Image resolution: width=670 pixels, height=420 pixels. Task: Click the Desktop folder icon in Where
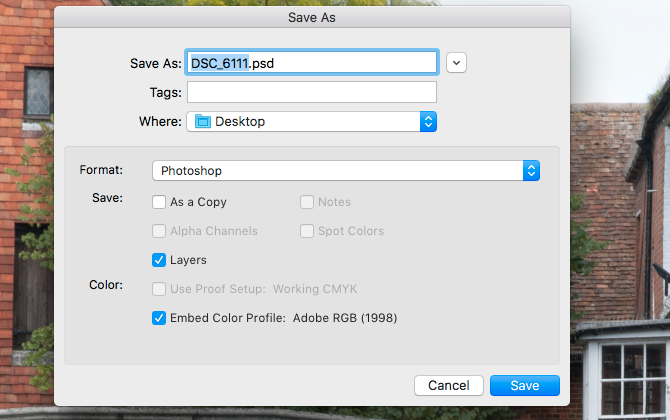pos(203,122)
